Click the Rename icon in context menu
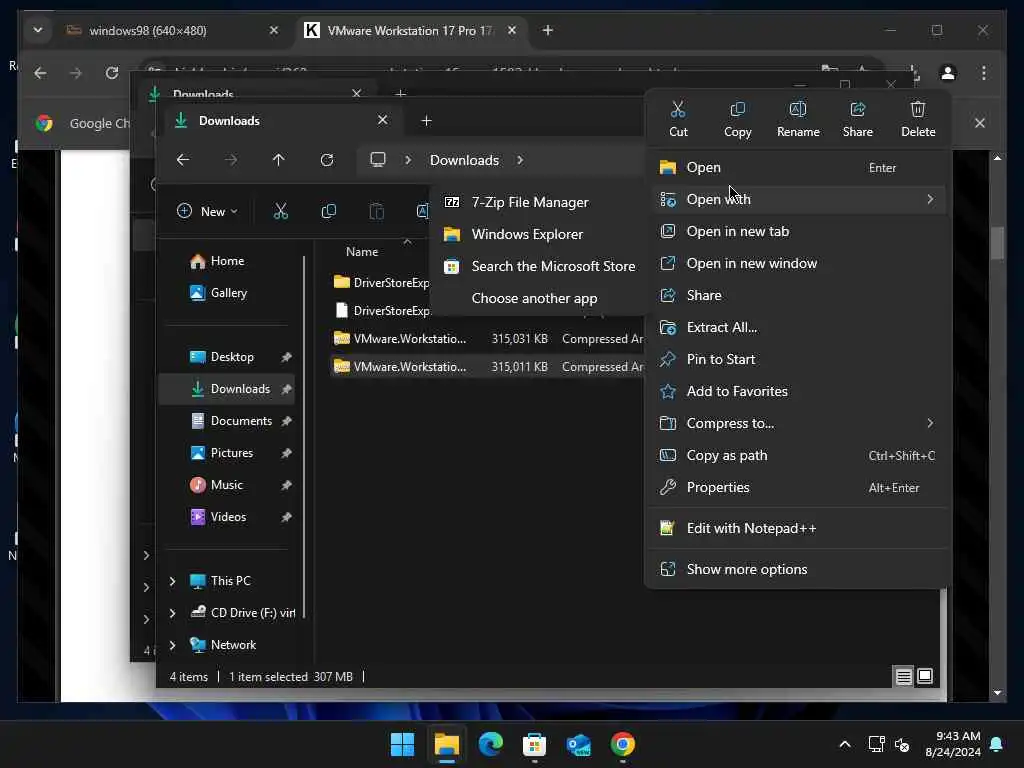This screenshot has height=768, width=1024. pos(797,110)
